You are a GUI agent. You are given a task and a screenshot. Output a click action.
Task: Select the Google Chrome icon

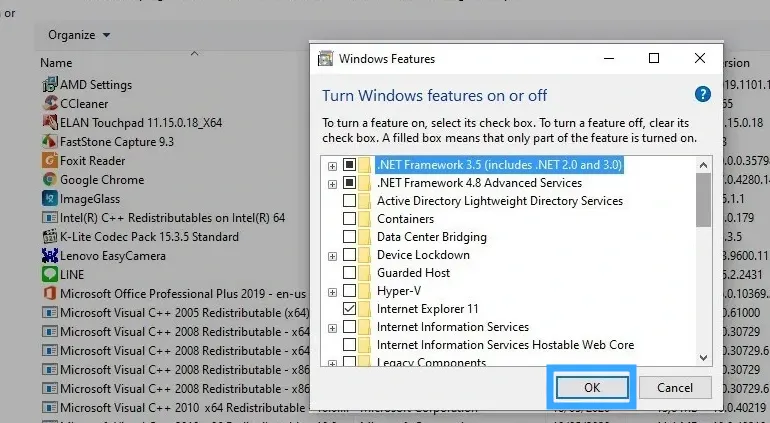point(50,180)
